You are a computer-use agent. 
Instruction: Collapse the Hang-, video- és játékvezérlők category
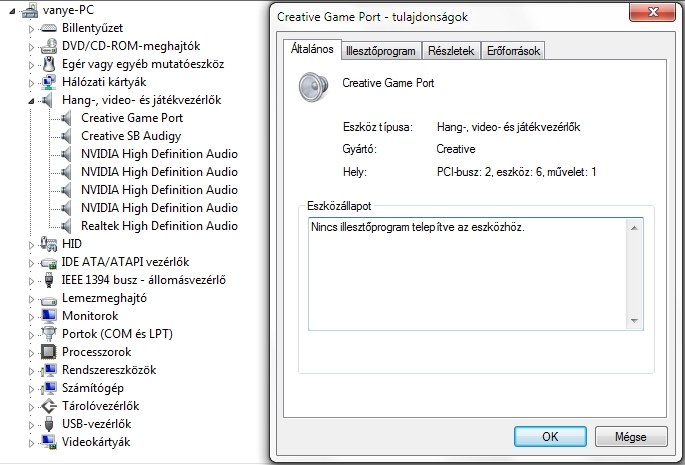pos(31,101)
